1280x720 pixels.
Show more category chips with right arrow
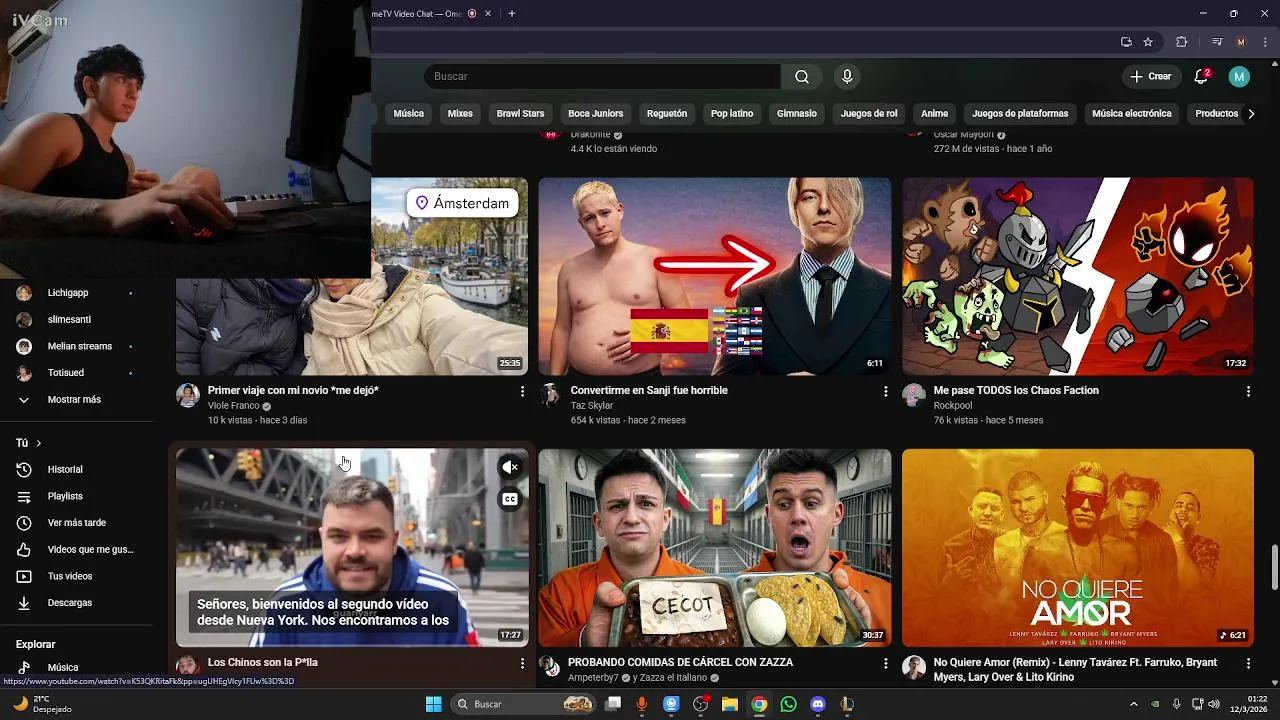pyautogui.click(x=1251, y=114)
